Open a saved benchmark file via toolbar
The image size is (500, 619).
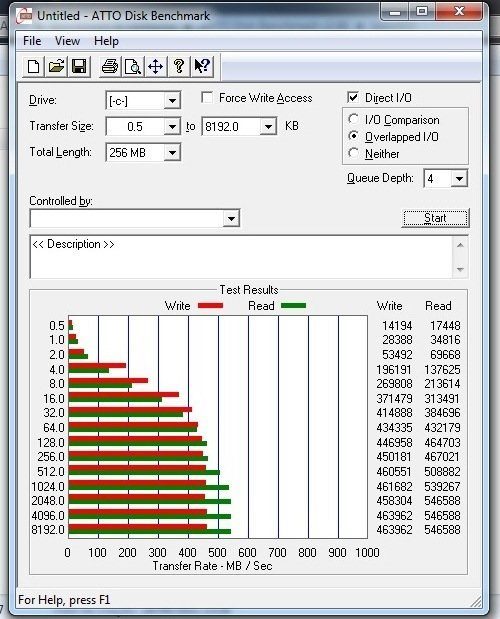[56, 66]
